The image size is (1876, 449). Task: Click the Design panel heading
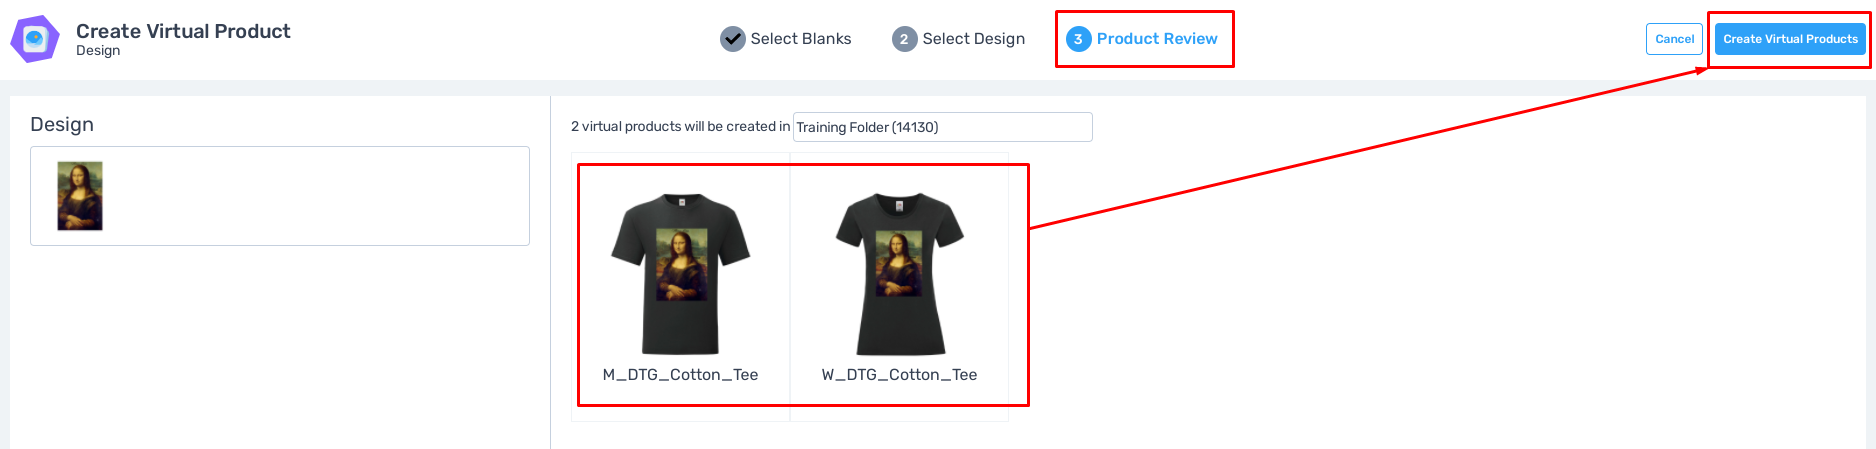point(62,124)
